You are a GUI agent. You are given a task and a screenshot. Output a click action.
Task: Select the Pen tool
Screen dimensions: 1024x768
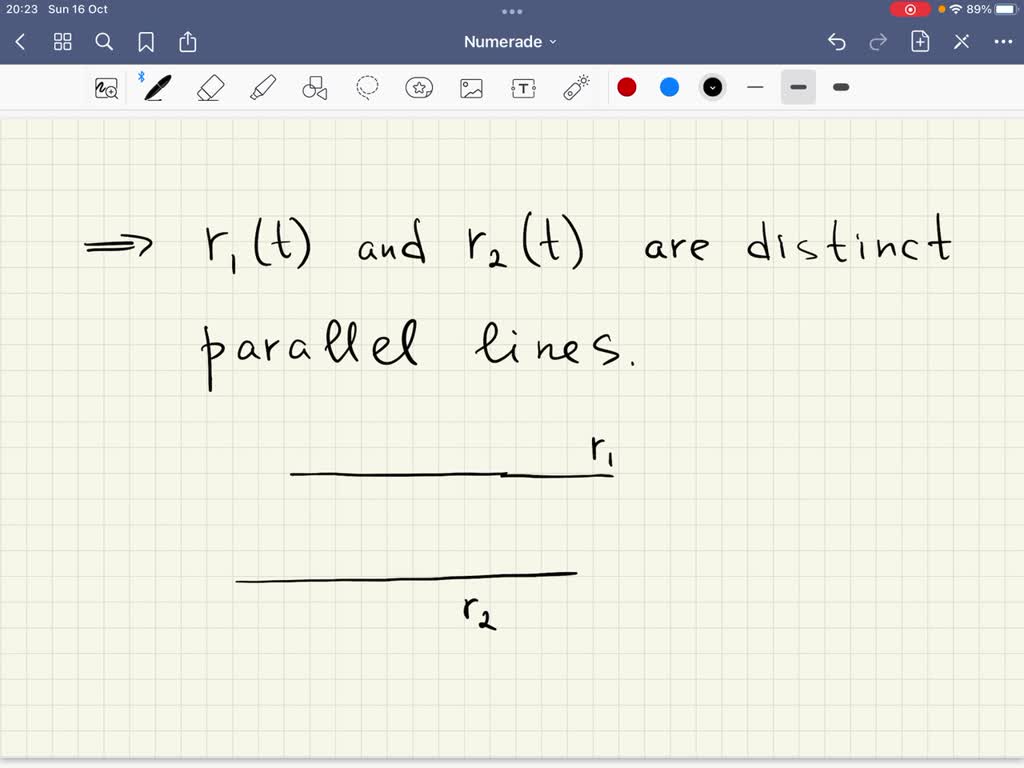[157, 88]
